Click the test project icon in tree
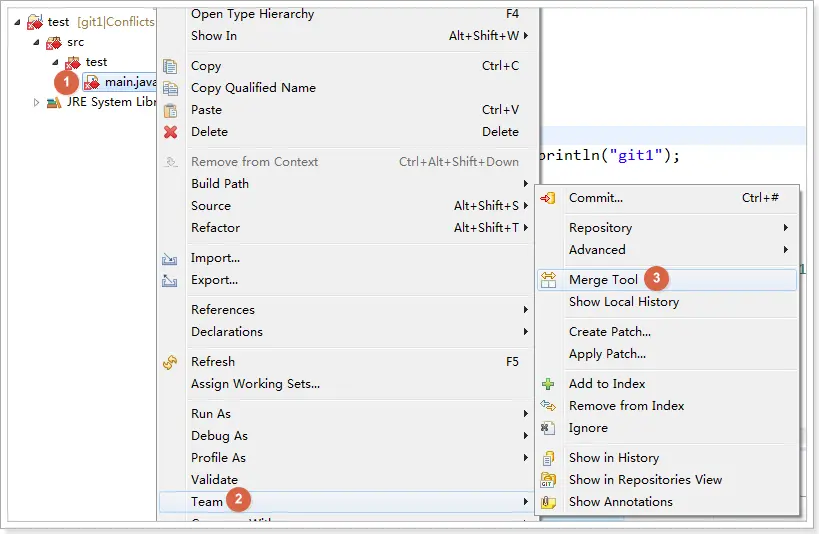 pos(35,22)
